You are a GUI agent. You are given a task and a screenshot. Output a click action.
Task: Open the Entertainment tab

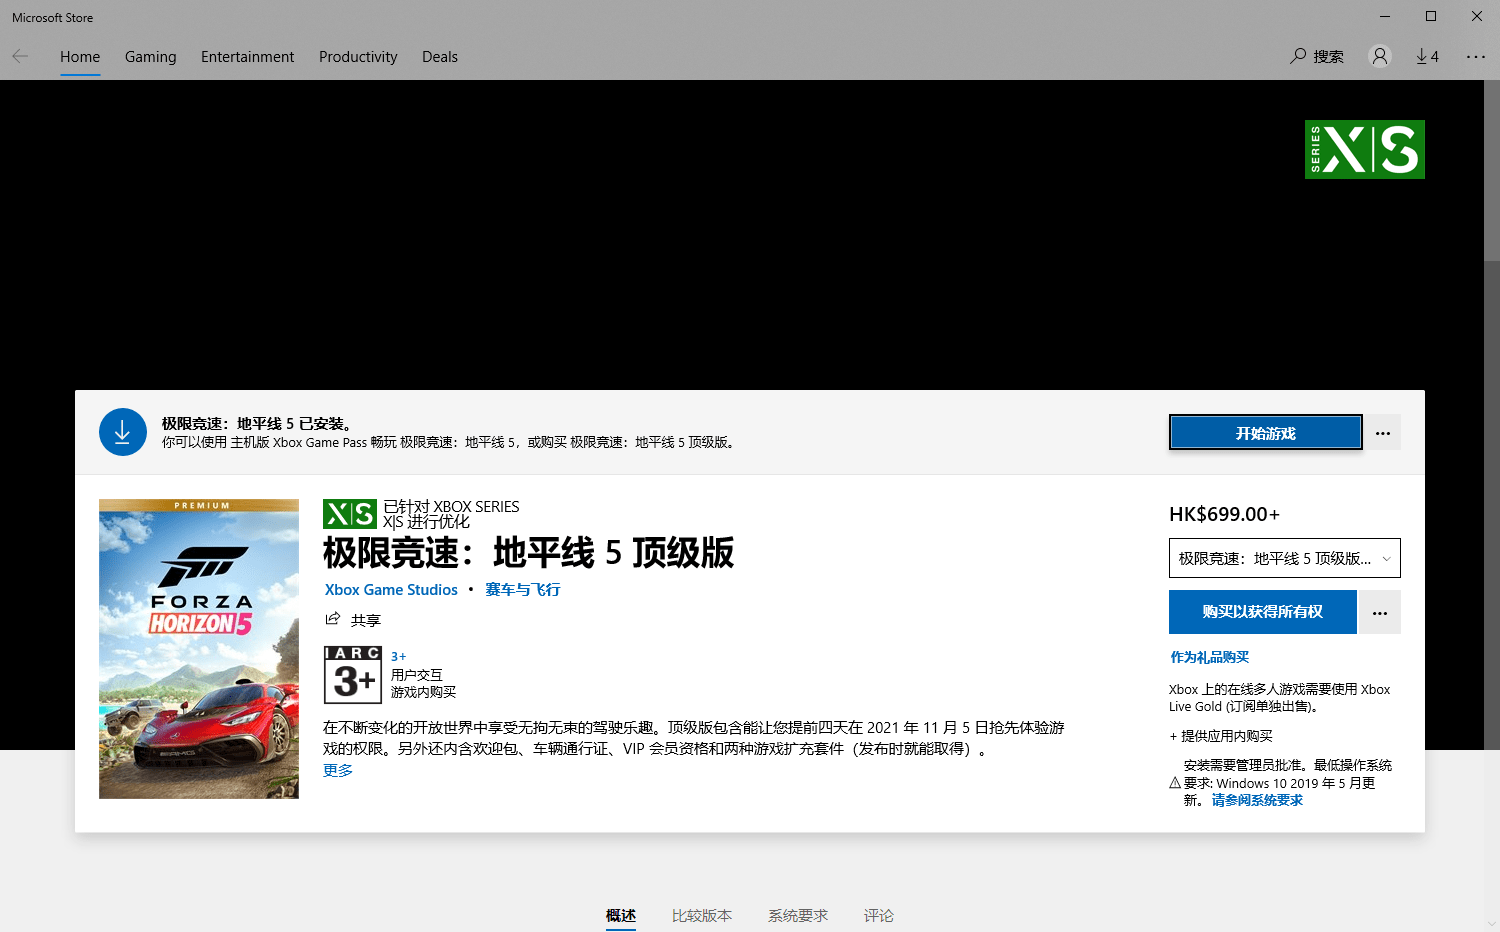click(x=247, y=57)
